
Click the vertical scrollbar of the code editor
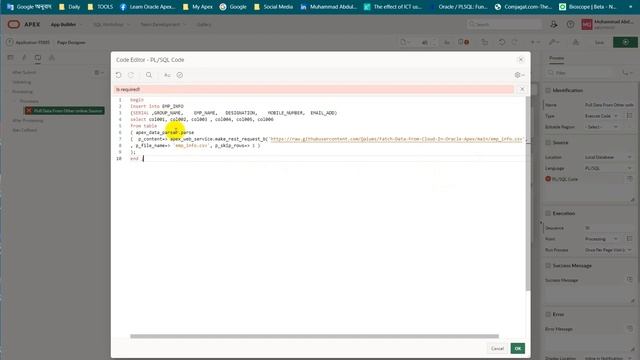click(528, 194)
